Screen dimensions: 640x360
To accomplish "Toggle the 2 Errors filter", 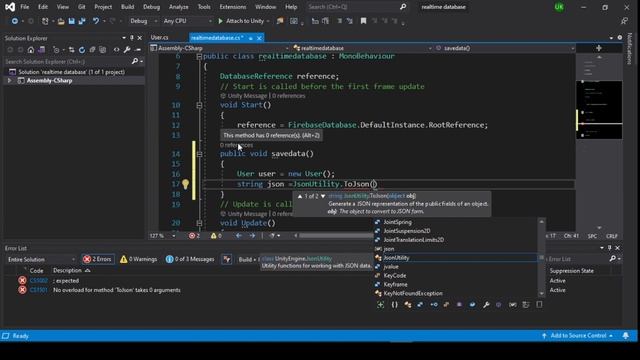I will 97,259.
